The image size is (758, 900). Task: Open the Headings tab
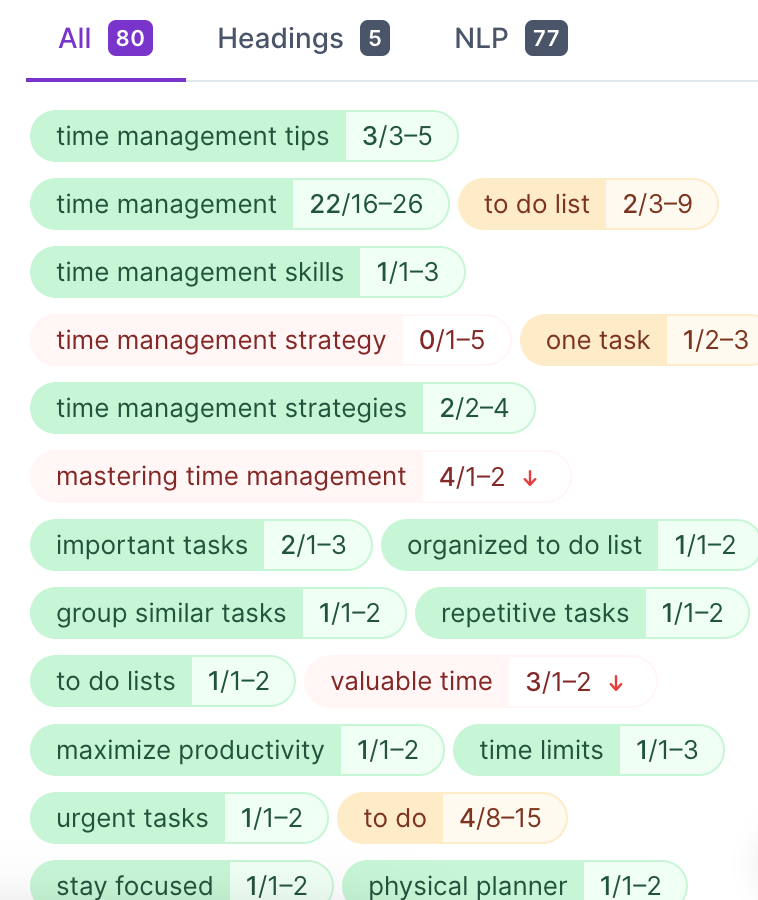[x=303, y=39]
